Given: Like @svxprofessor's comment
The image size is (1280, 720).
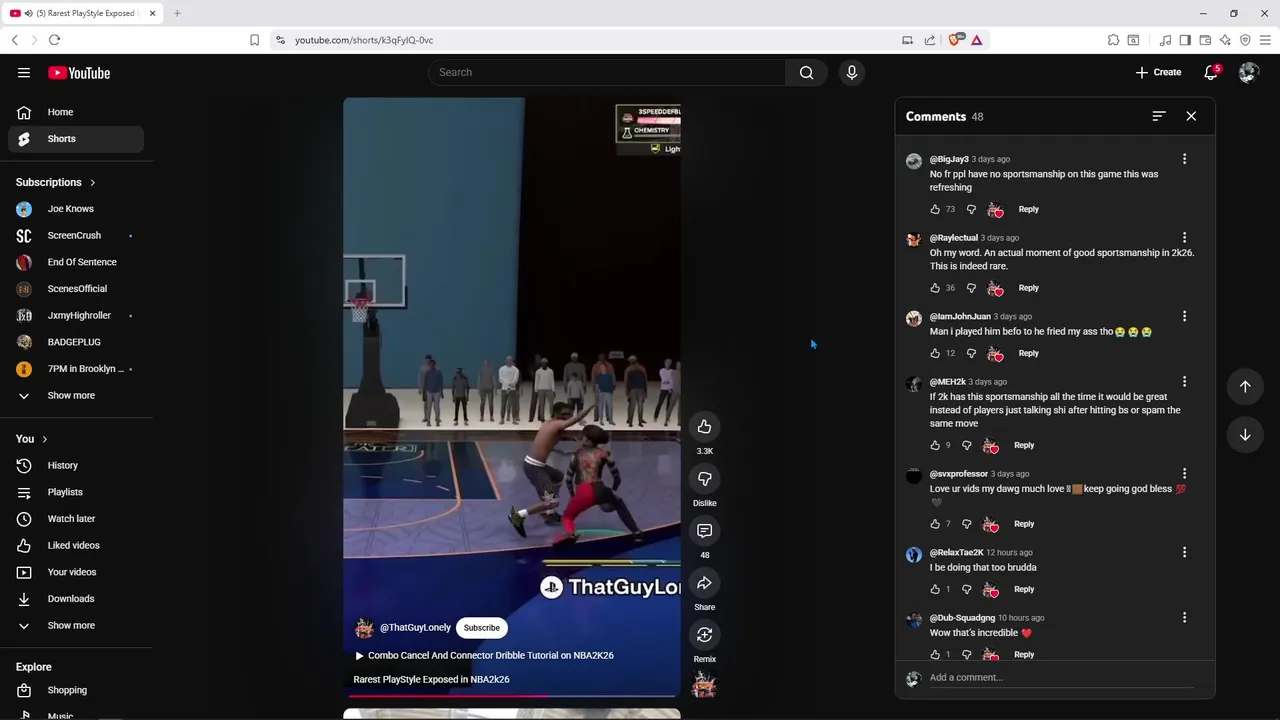Looking at the screenshot, I should click(935, 524).
